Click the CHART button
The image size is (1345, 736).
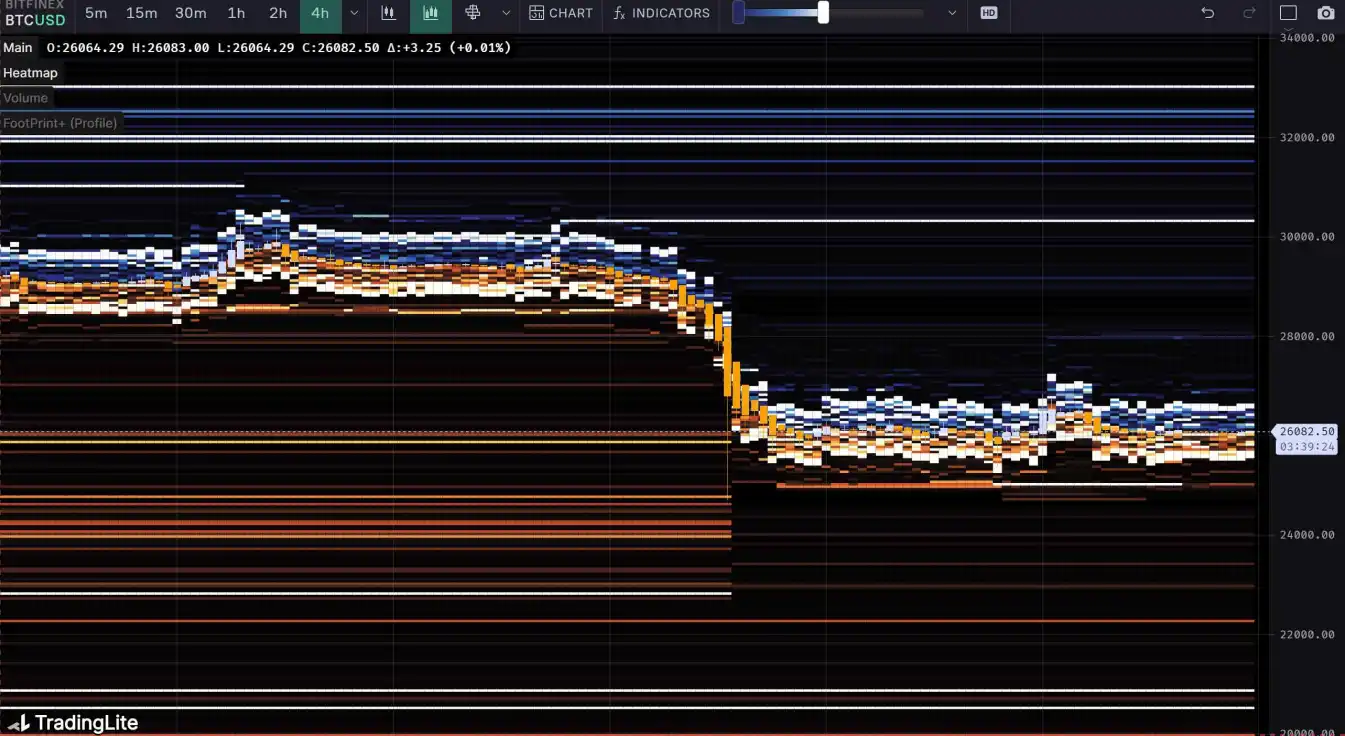pyautogui.click(x=561, y=13)
